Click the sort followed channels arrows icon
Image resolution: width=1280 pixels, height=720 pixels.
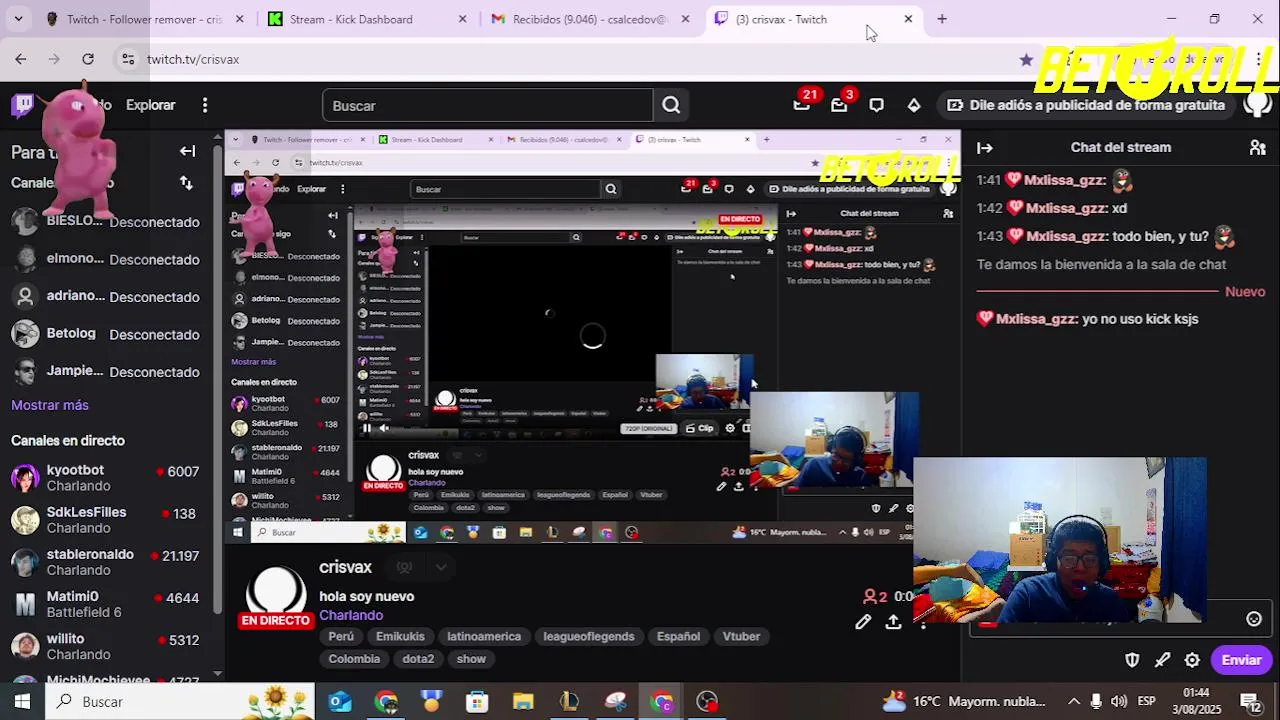(186, 183)
